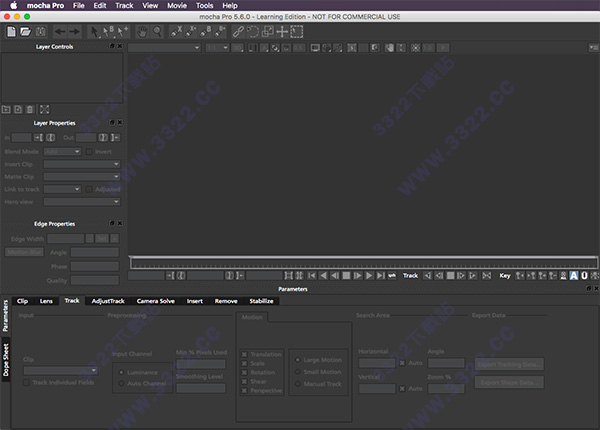Track backwards using the Track controls
600x430 pixels.
(428, 275)
